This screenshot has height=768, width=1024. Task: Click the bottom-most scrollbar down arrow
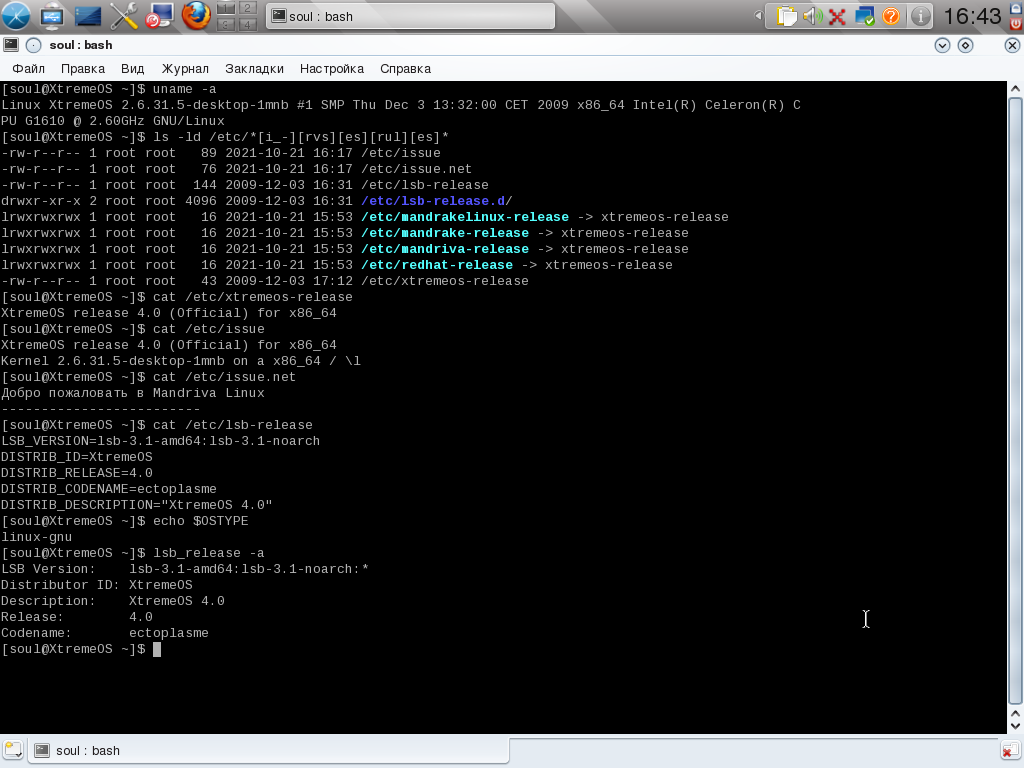pyautogui.click(x=1015, y=726)
